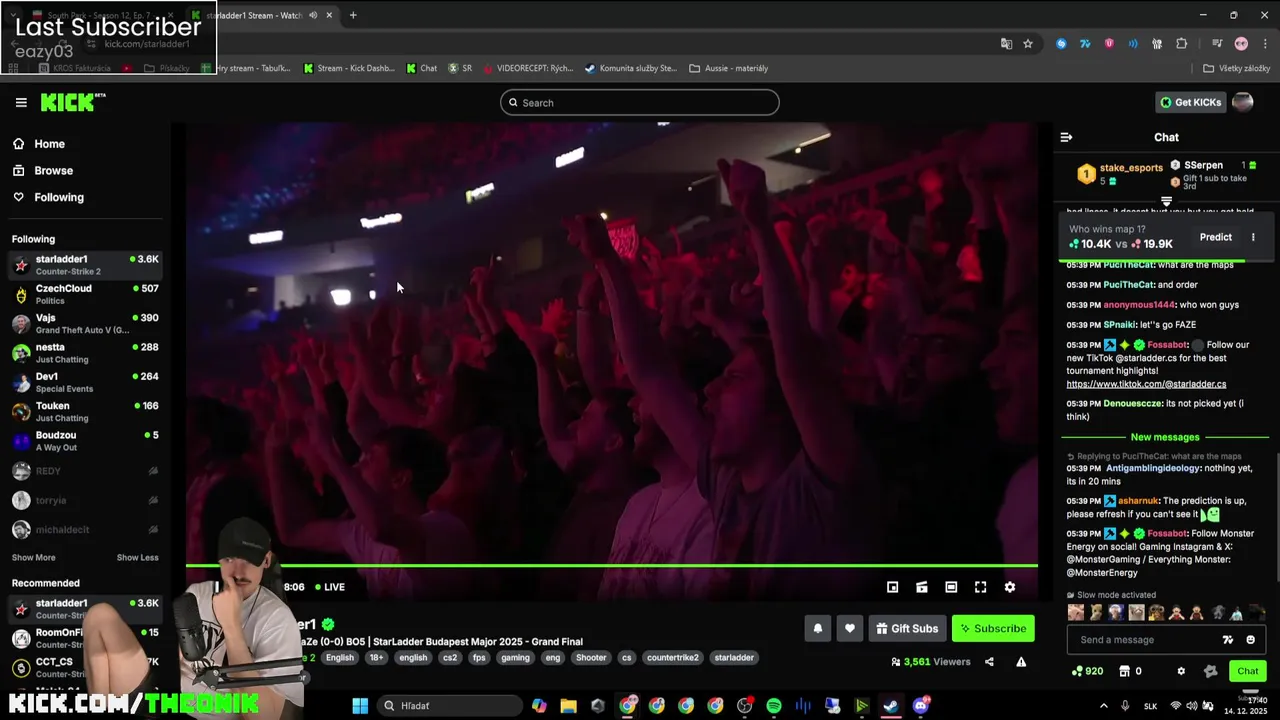Viewport: 1280px width, 720px height.
Task: Select the English language tag
Action: click(x=340, y=657)
